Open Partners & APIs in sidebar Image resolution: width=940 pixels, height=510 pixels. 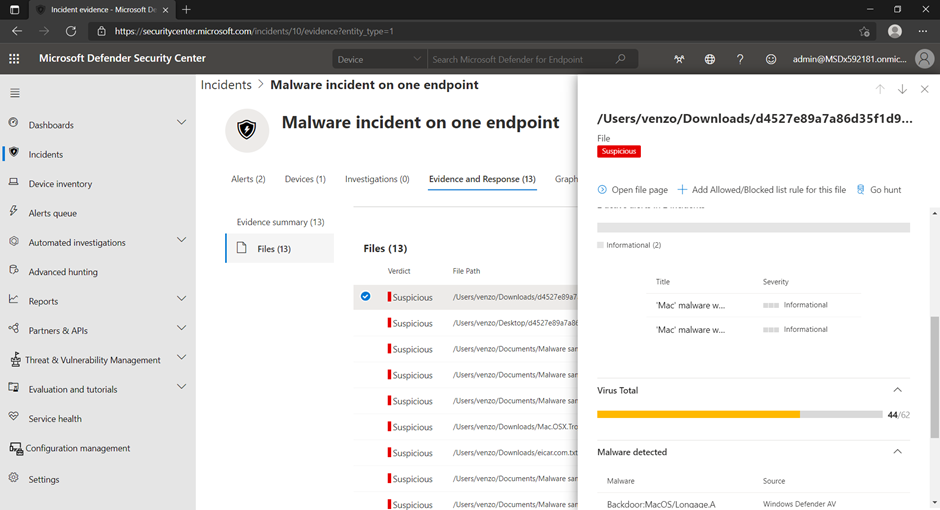(x=58, y=330)
